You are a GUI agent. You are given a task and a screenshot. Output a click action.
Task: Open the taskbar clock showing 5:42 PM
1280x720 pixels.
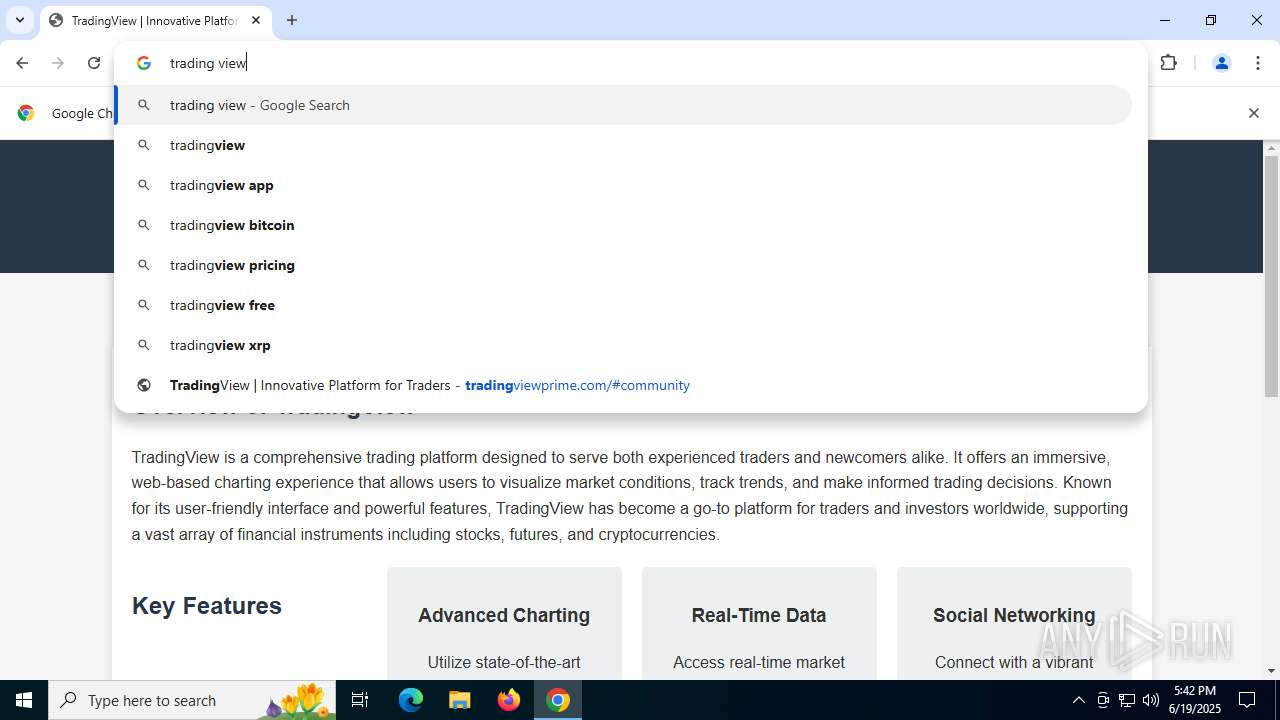tap(1196, 700)
